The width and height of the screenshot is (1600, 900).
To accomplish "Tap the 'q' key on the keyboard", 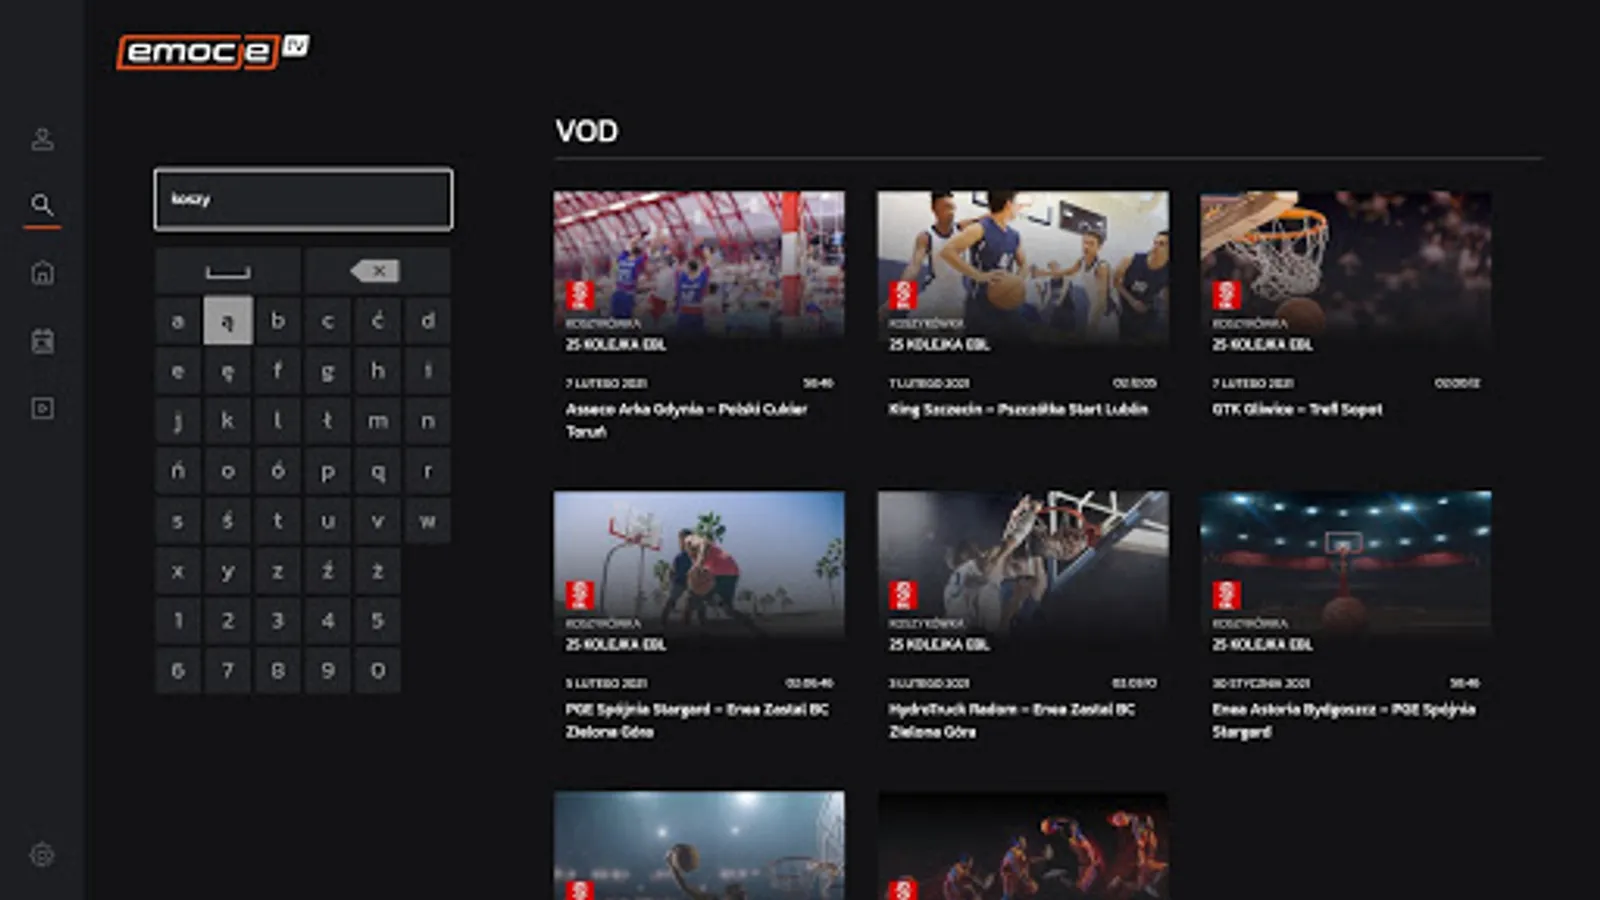I will pyautogui.click(x=378, y=471).
